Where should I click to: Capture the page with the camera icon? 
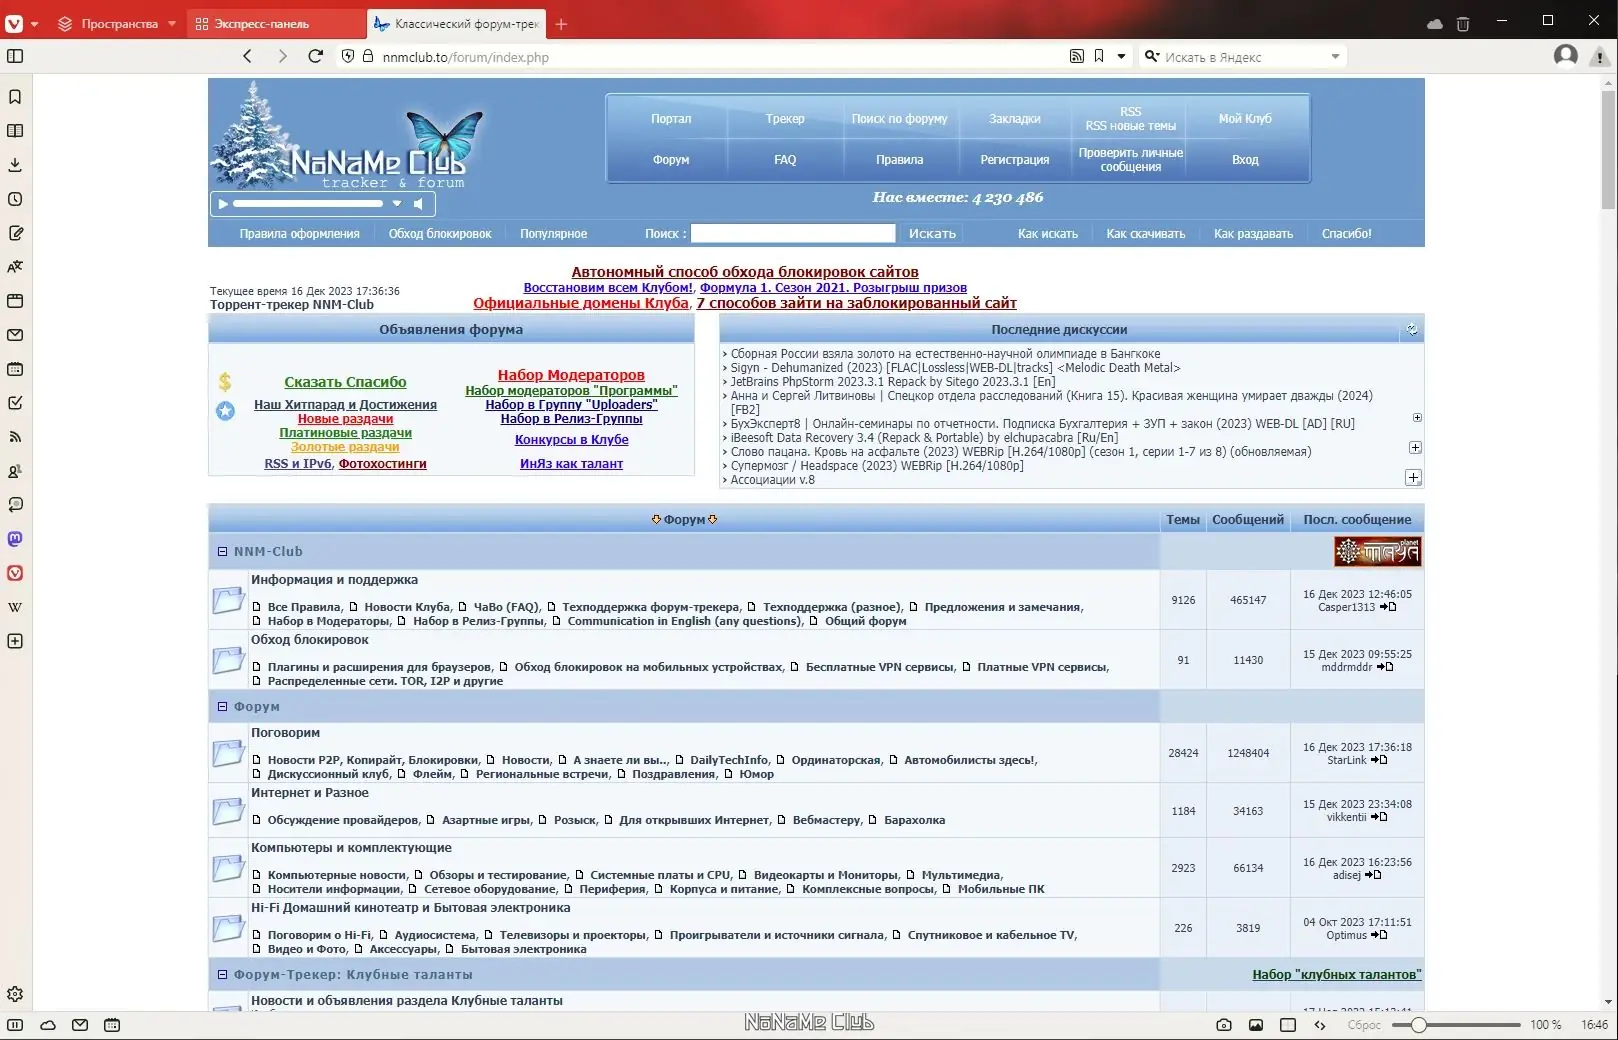[1224, 1025]
